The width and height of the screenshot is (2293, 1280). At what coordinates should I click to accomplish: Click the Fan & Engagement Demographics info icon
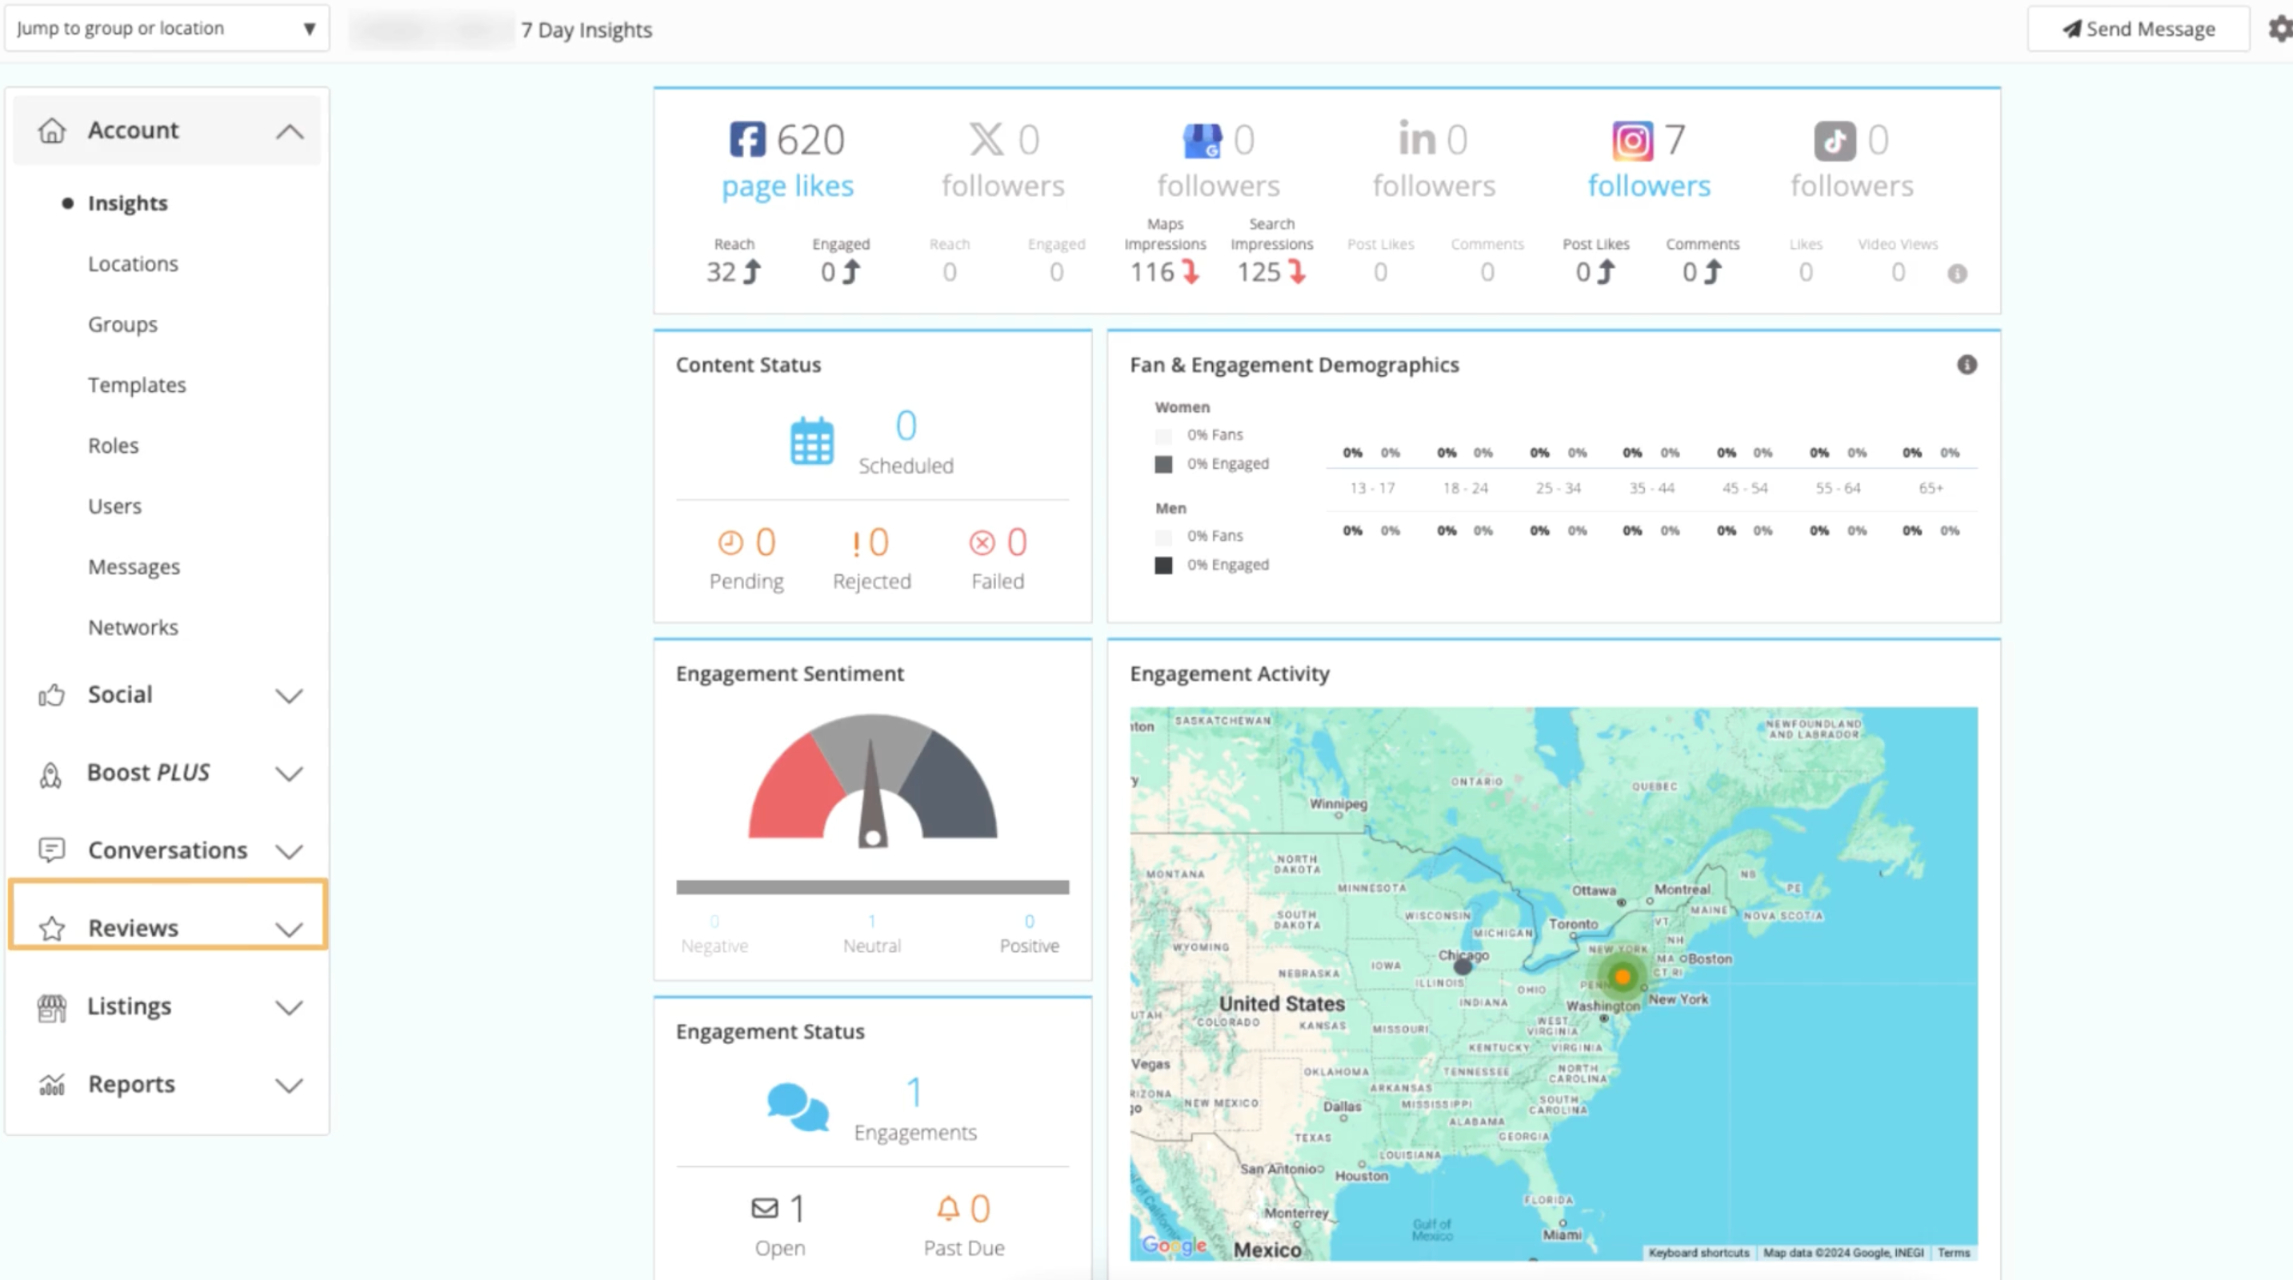[x=1967, y=365]
